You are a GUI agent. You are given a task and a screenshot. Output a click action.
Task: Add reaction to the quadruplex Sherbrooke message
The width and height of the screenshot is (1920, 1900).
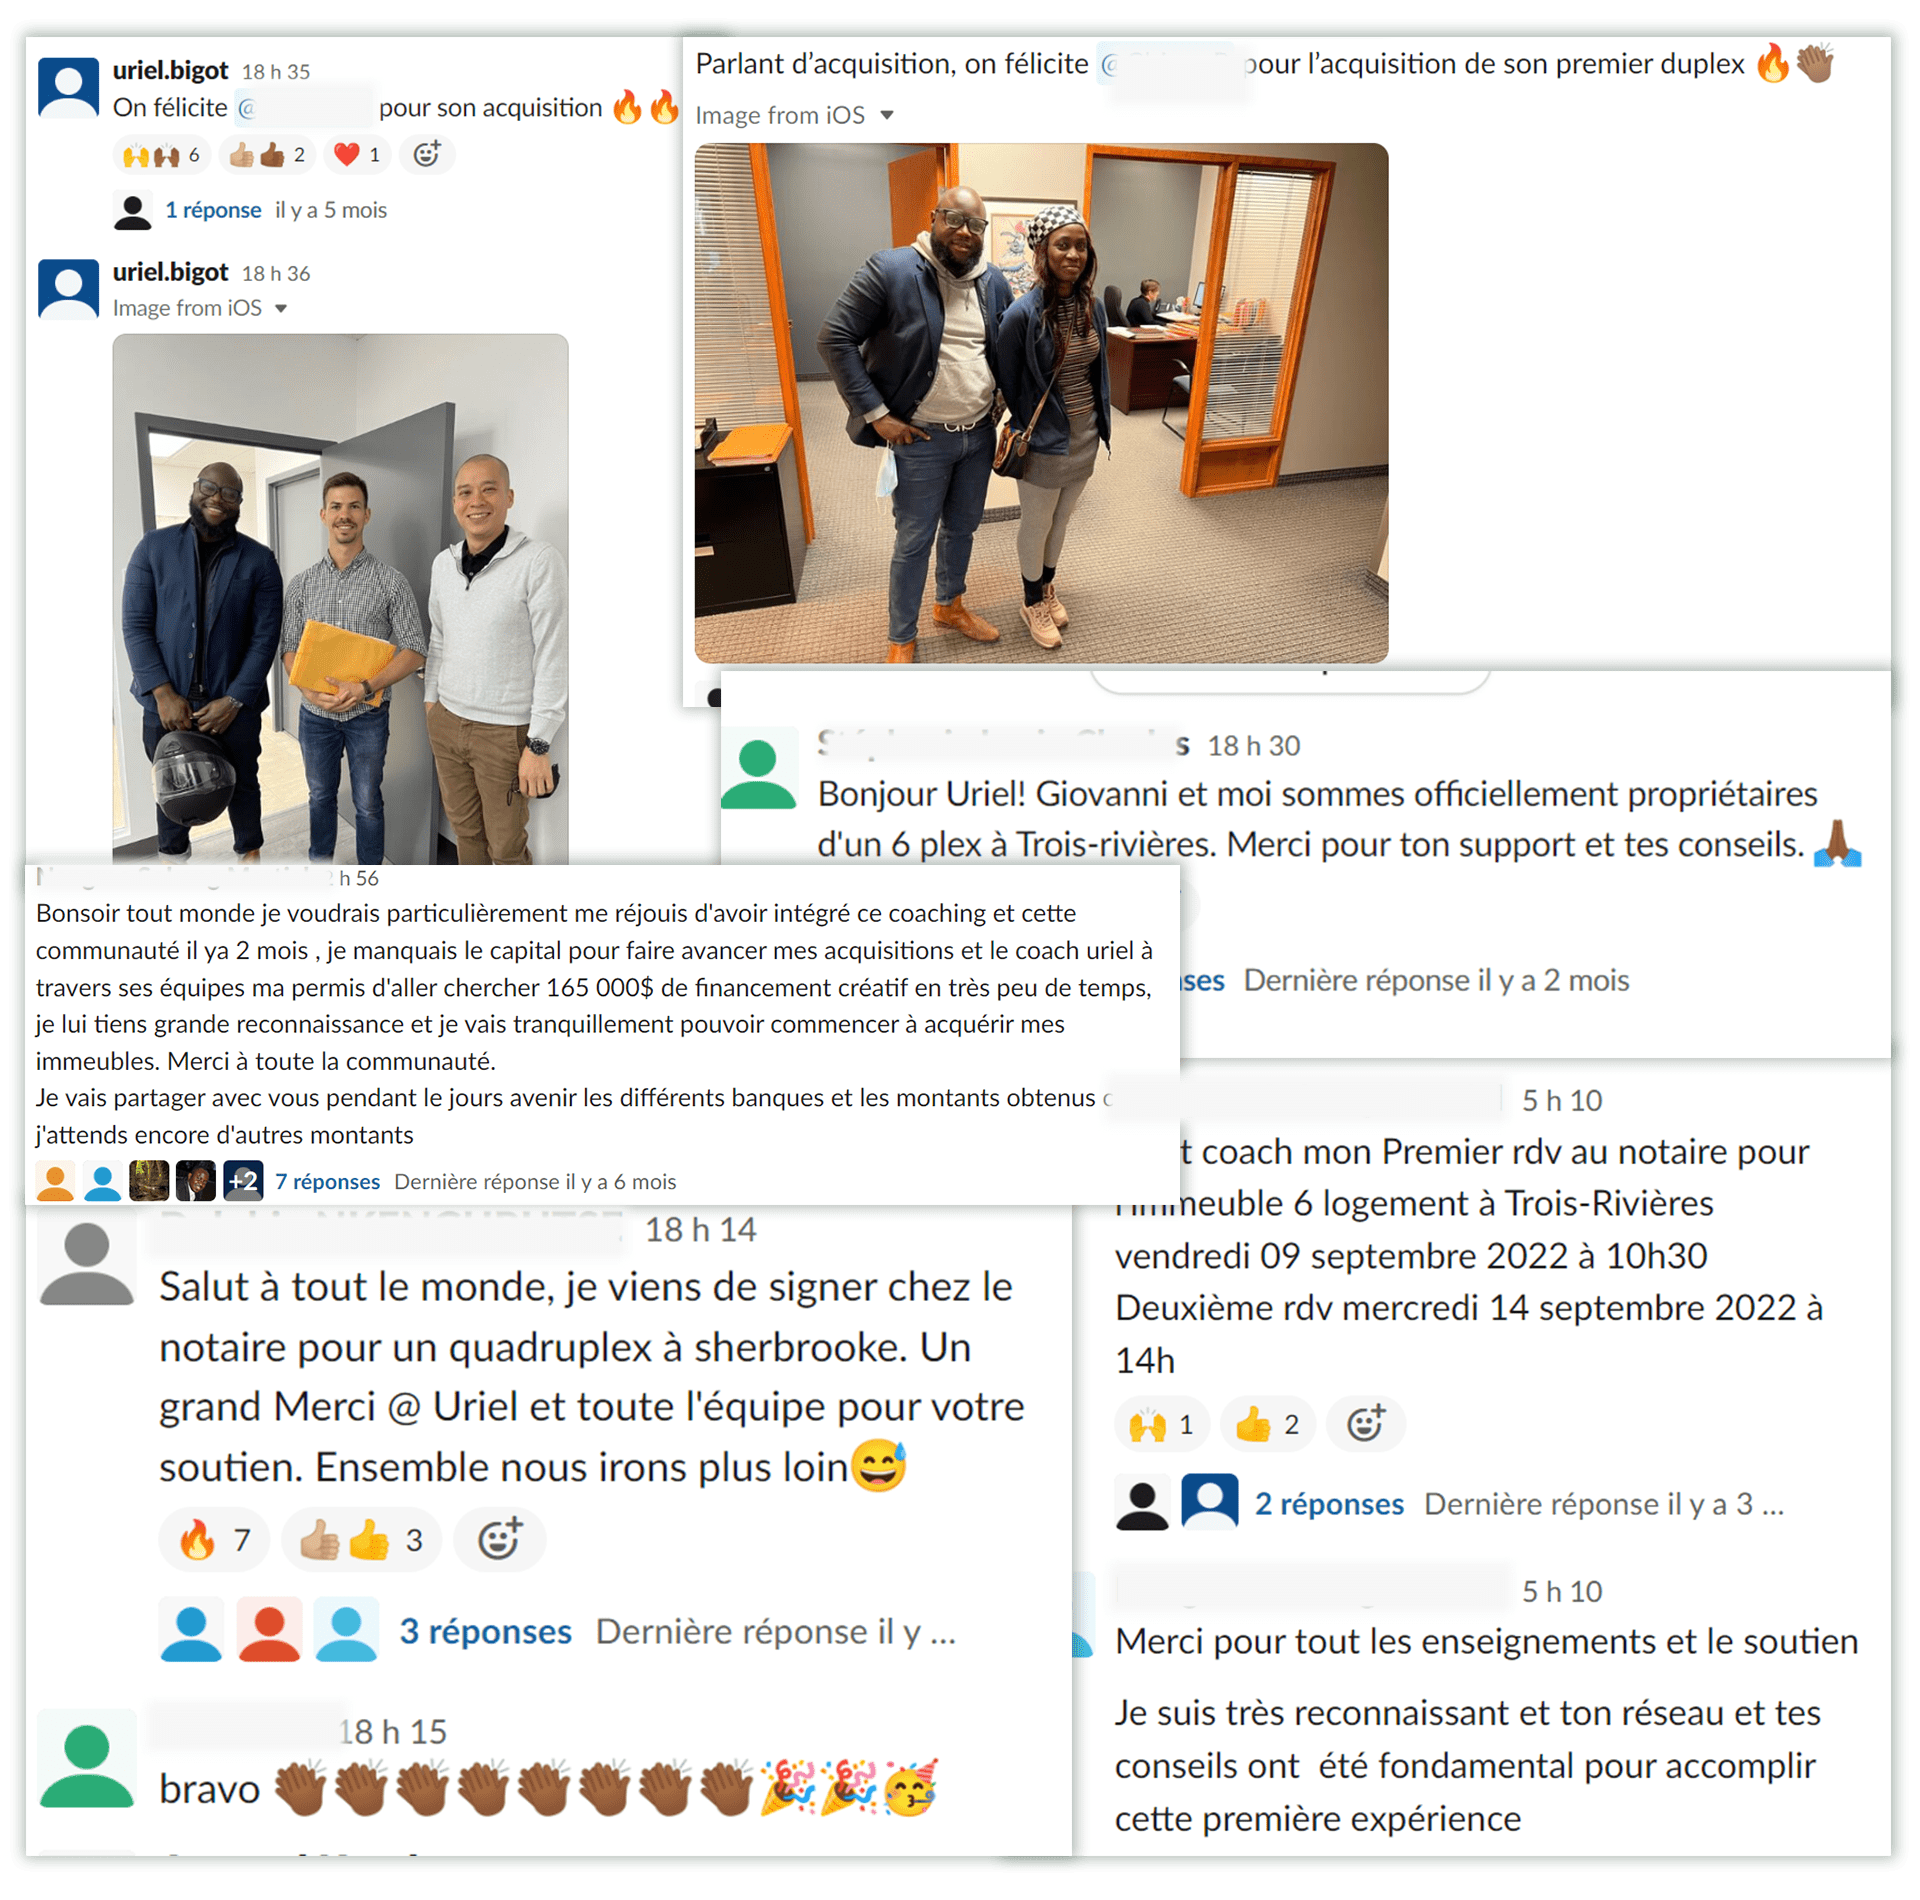click(499, 1540)
